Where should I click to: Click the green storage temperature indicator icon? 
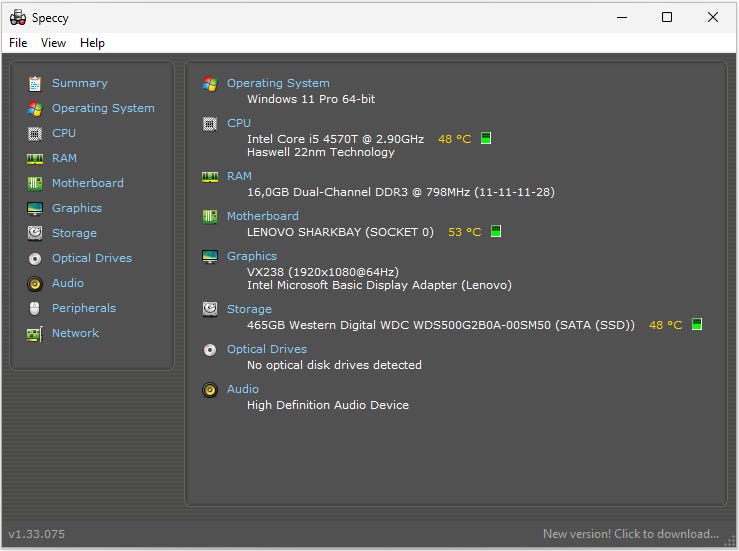697,324
